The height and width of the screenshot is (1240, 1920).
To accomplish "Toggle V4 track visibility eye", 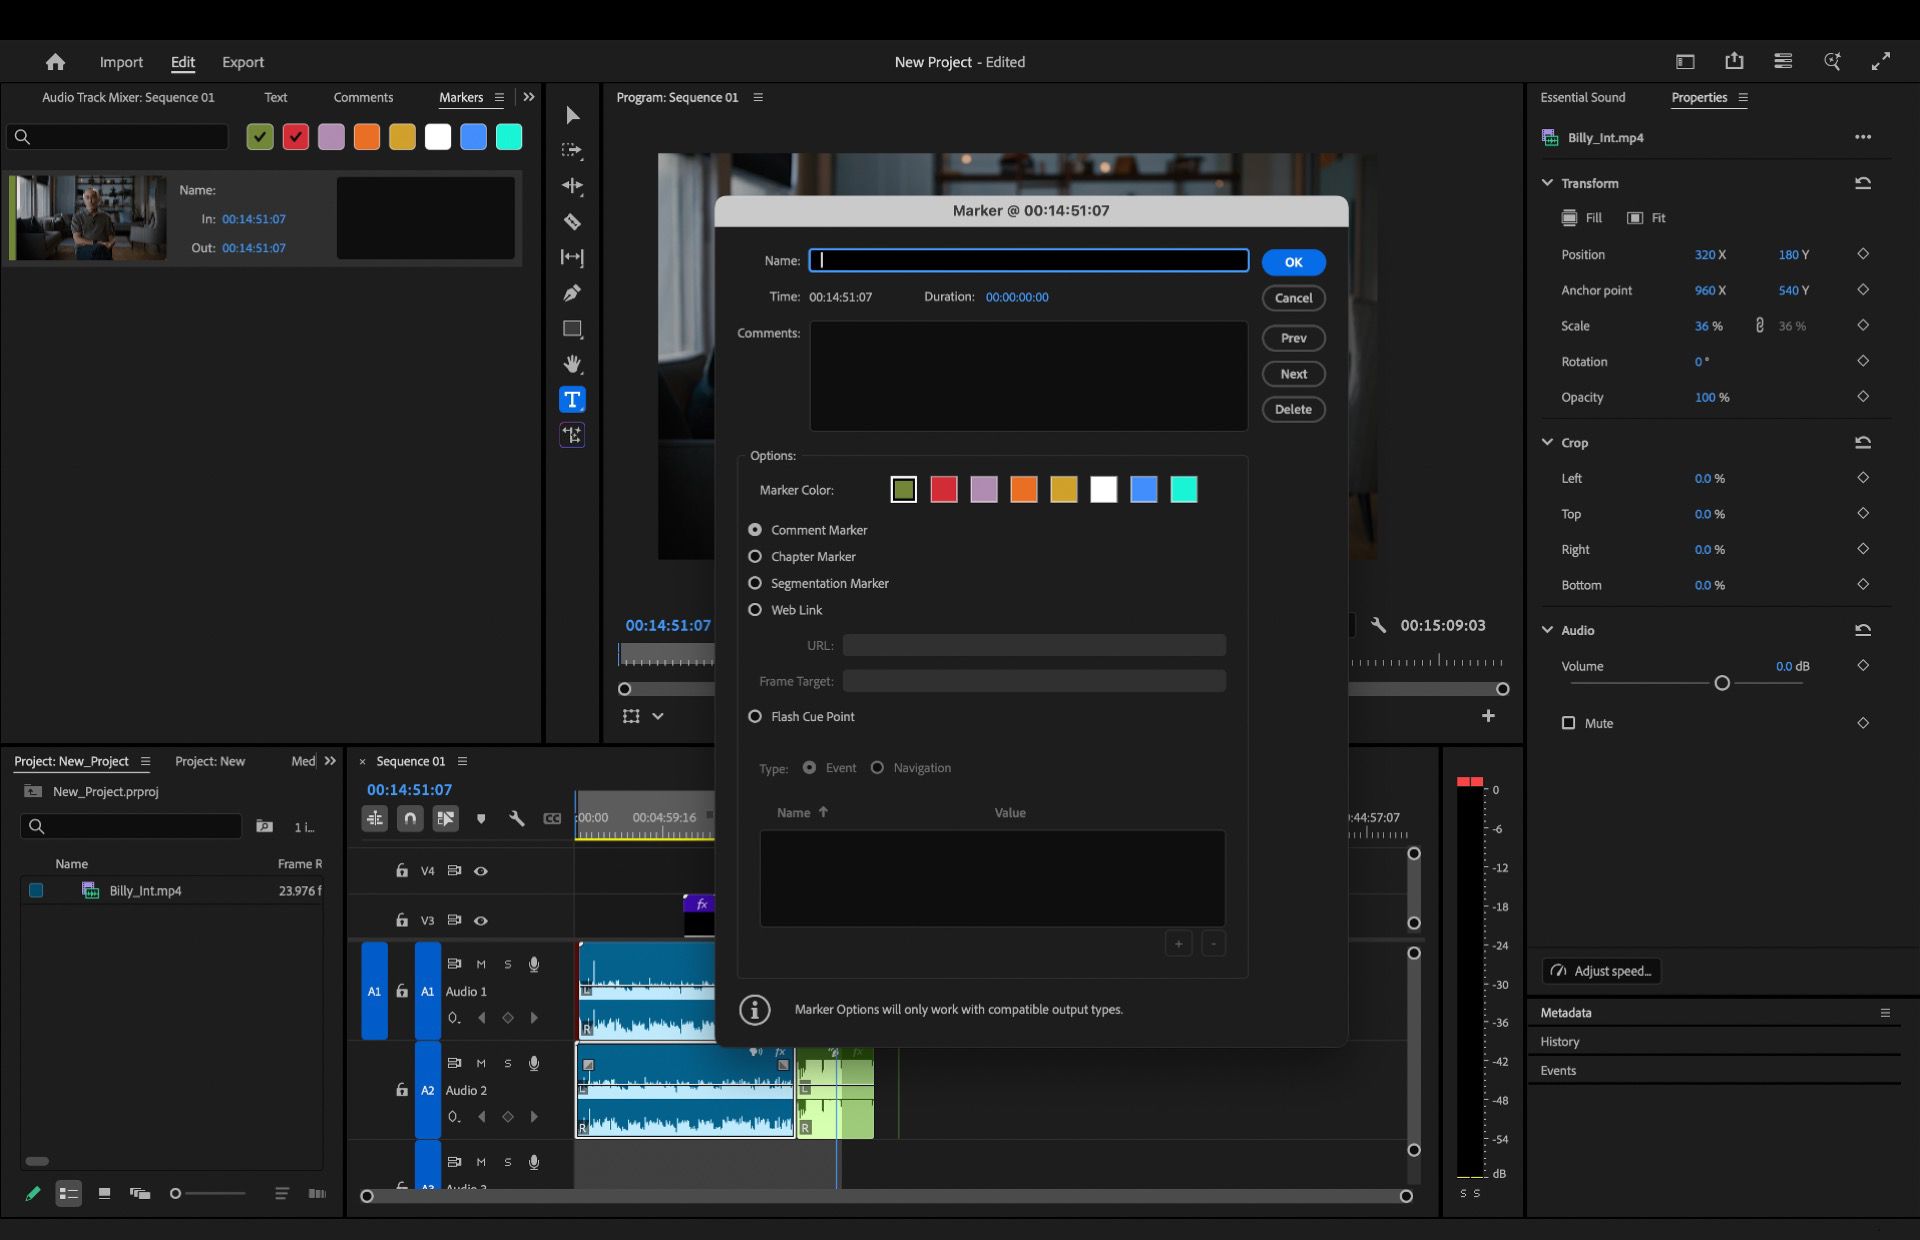I will pyautogui.click(x=481, y=871).
